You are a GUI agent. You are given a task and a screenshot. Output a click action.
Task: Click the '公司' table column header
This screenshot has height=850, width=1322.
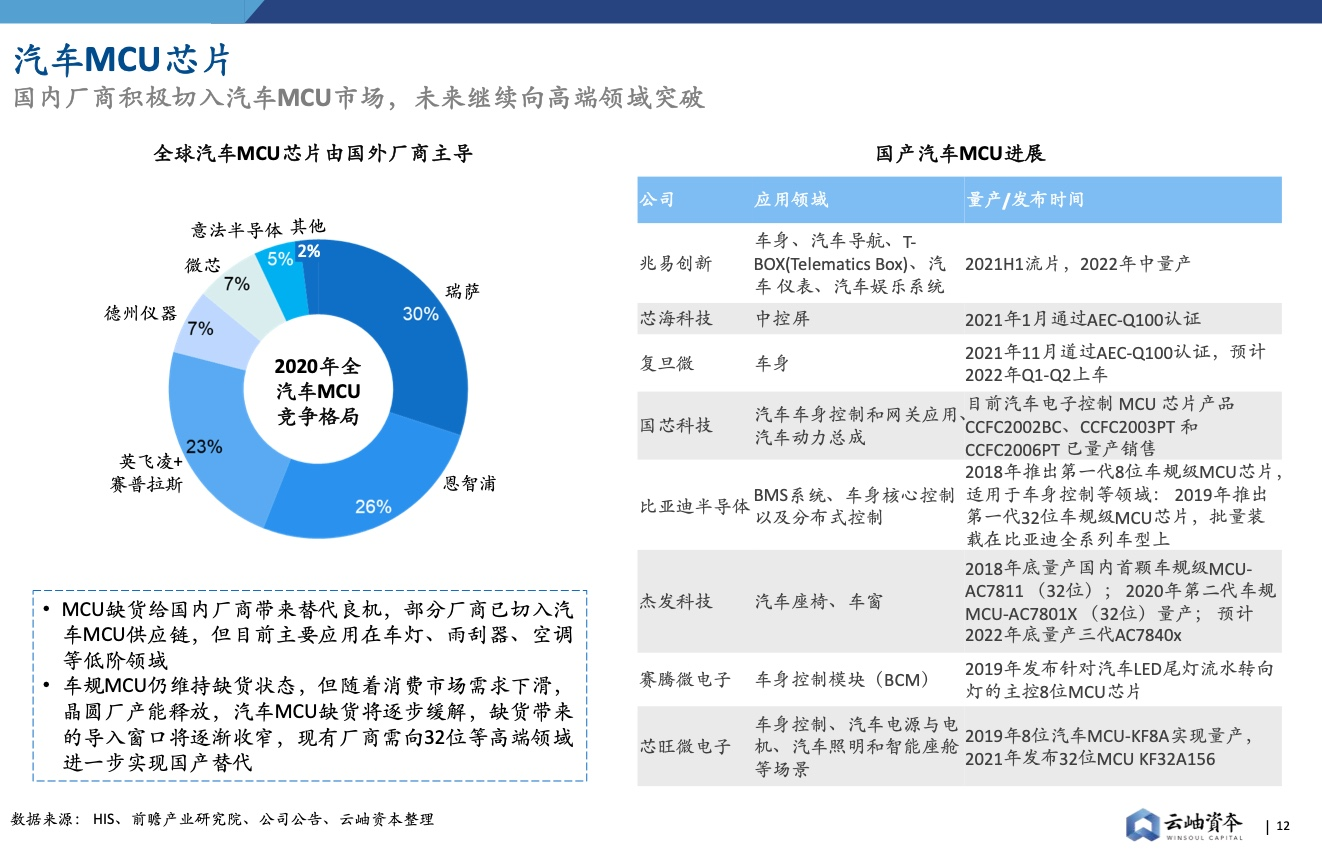coord(657,200)
